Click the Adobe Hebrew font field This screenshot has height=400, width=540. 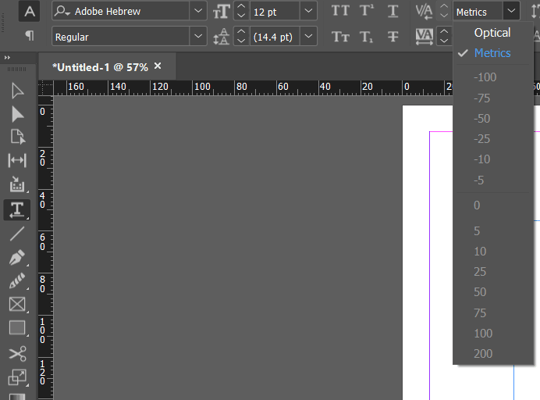tap(121, 11)
